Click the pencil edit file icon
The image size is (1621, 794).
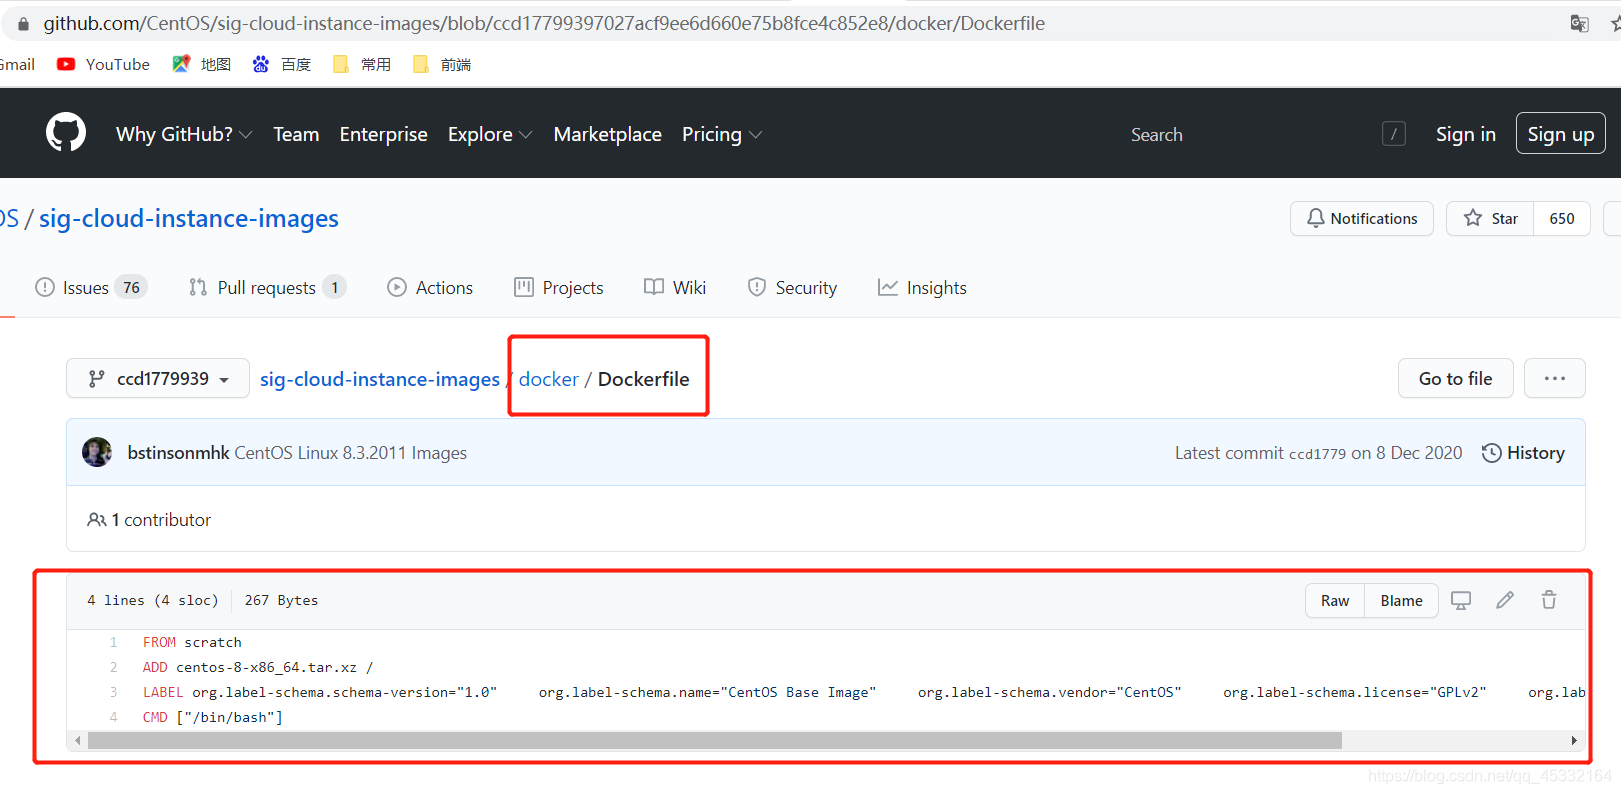click(x=1505, y=600)
